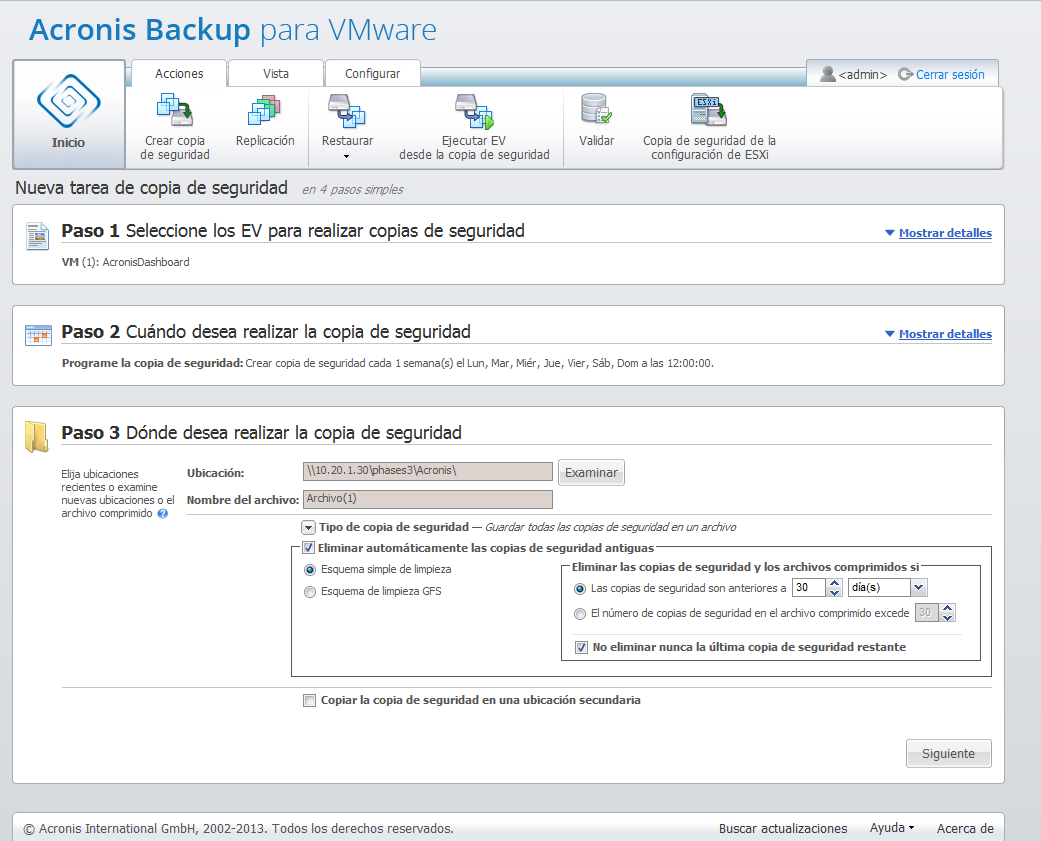Click the Crear copia de seguridad icon
1041x841 pixels.
tap(175, 110)
